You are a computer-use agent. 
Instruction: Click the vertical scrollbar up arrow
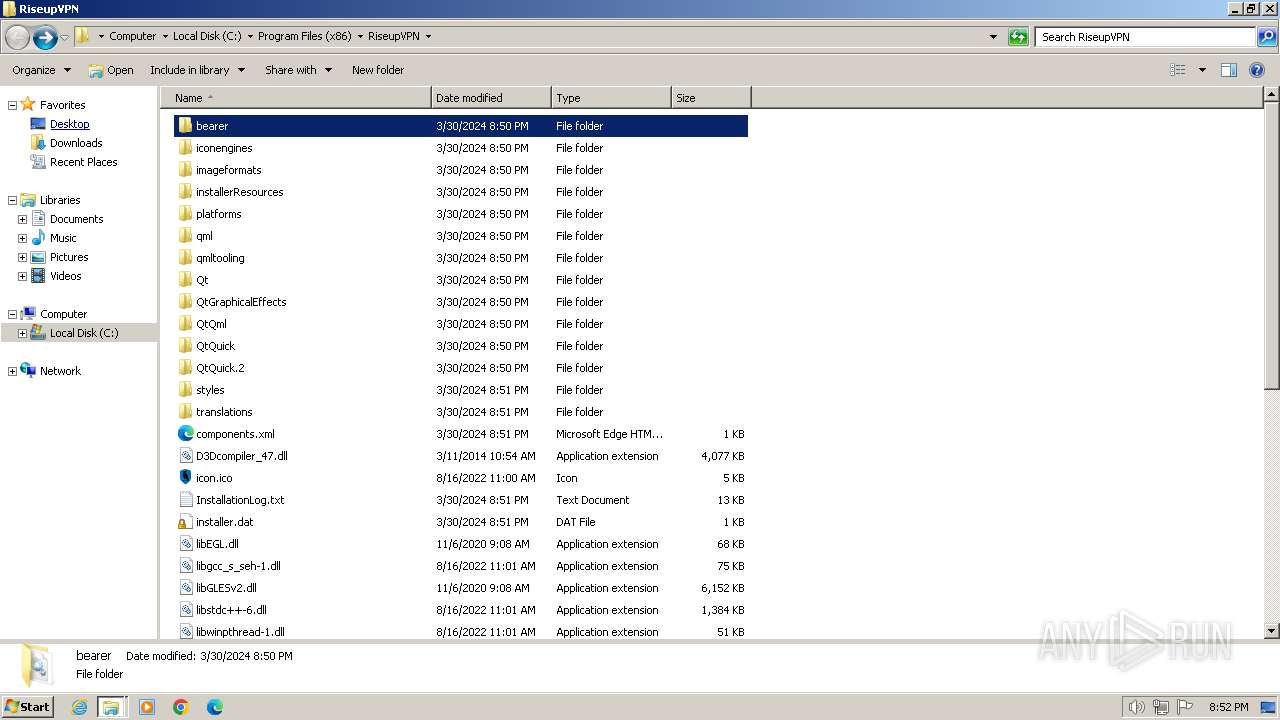(x=1272, y=95)
